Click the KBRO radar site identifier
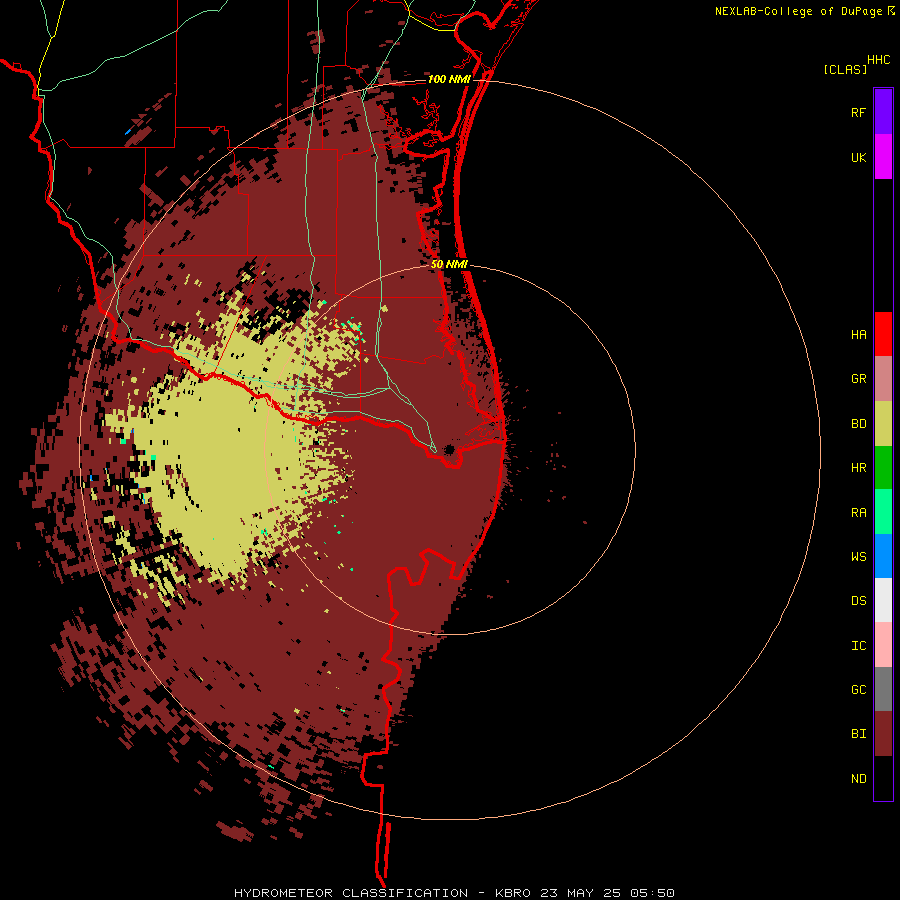The height and width of the screenshot is (900, 900). pos(513,893)
